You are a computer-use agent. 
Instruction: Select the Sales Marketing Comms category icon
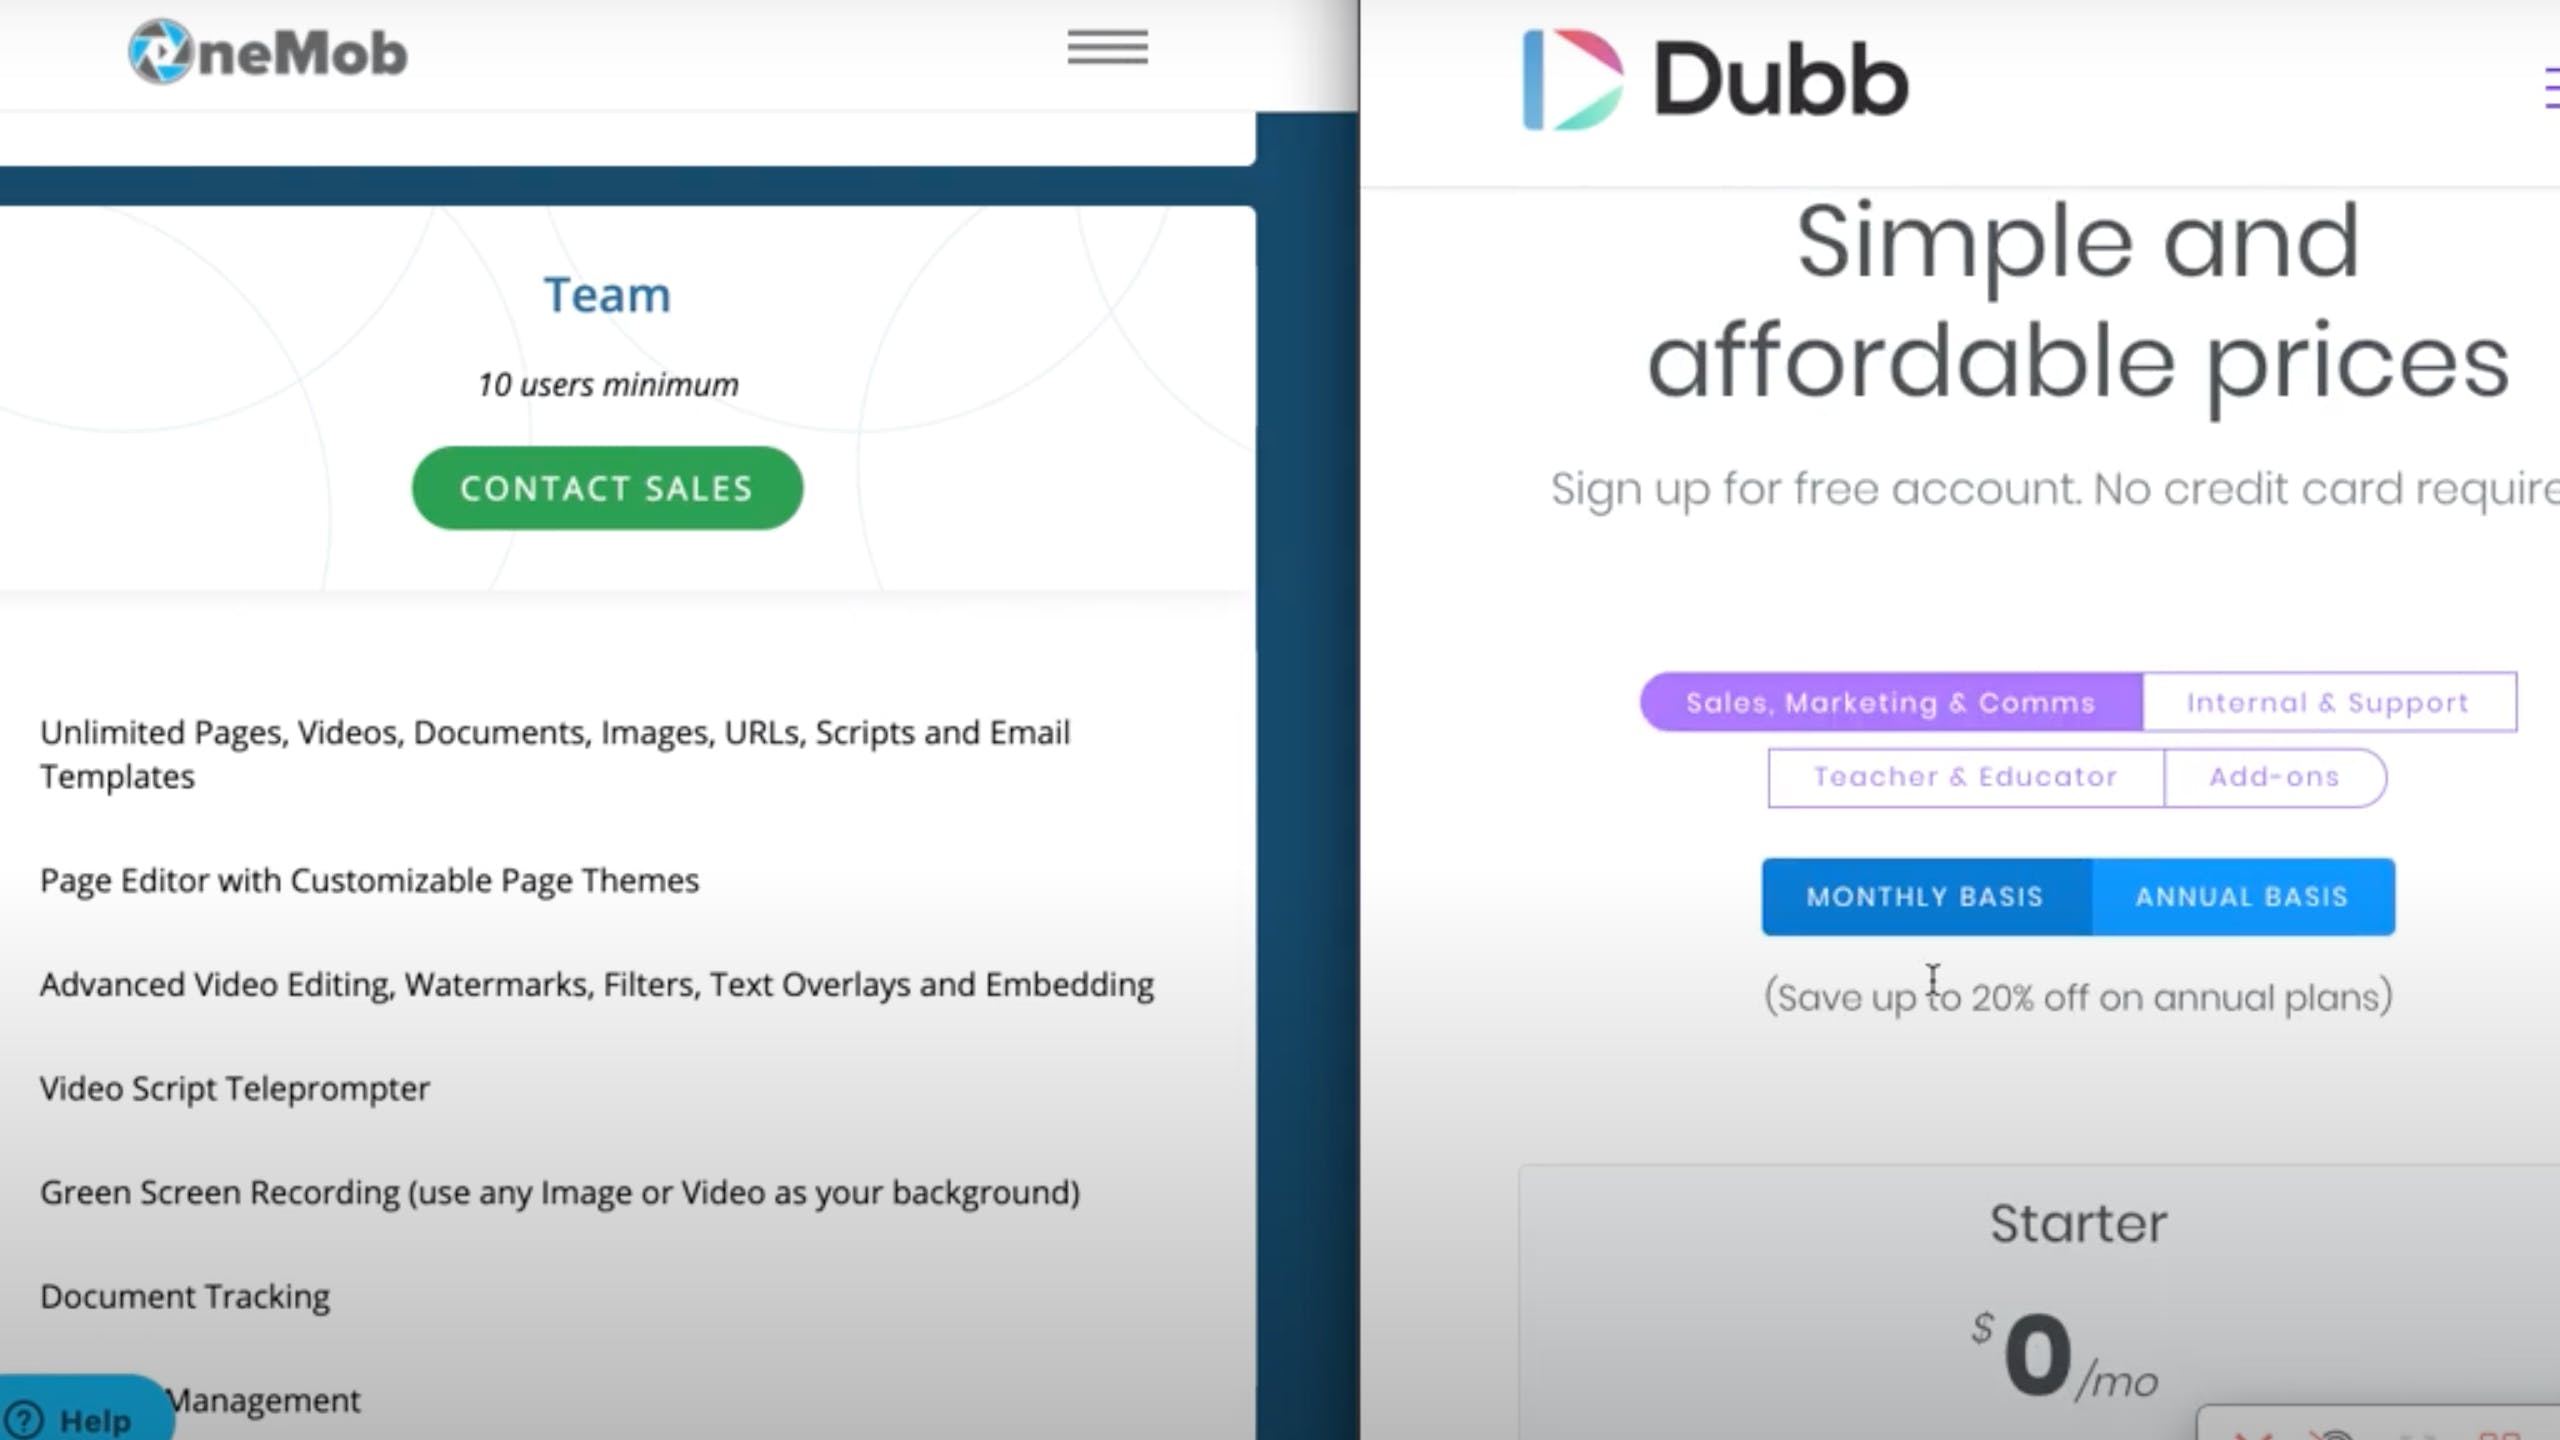1888,702
